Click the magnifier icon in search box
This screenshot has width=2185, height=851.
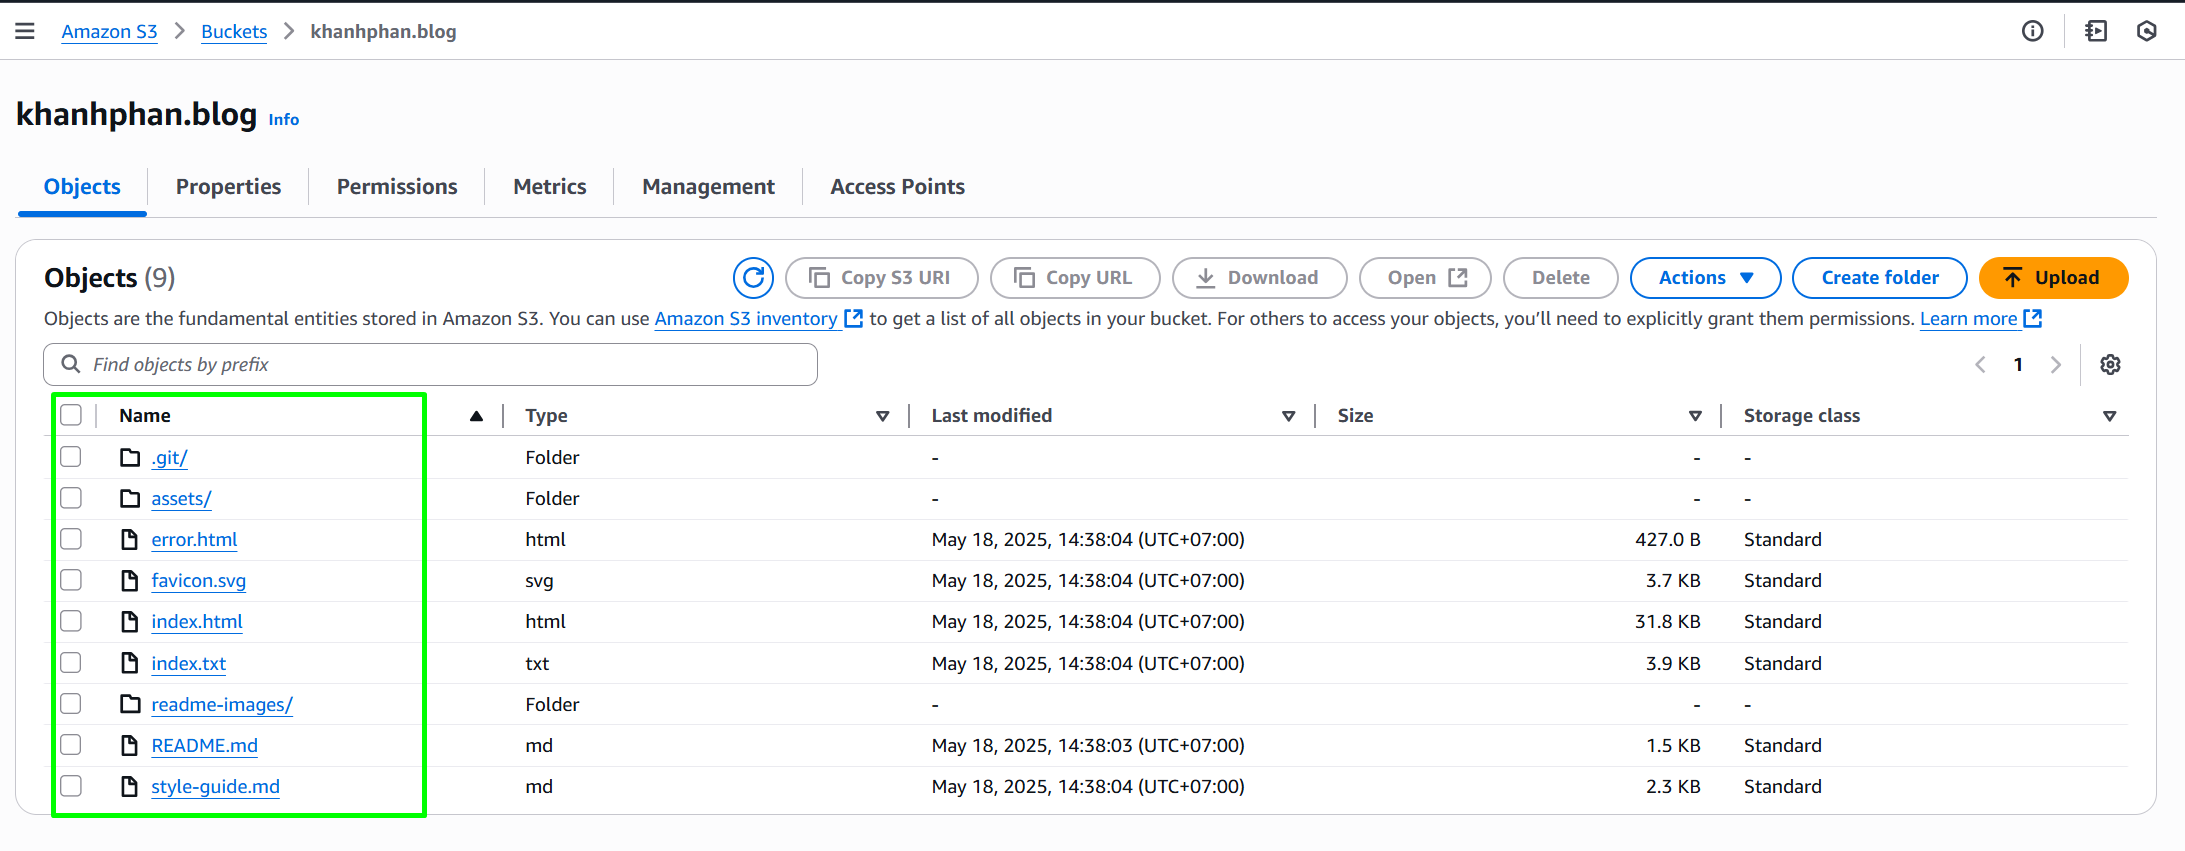71,364
